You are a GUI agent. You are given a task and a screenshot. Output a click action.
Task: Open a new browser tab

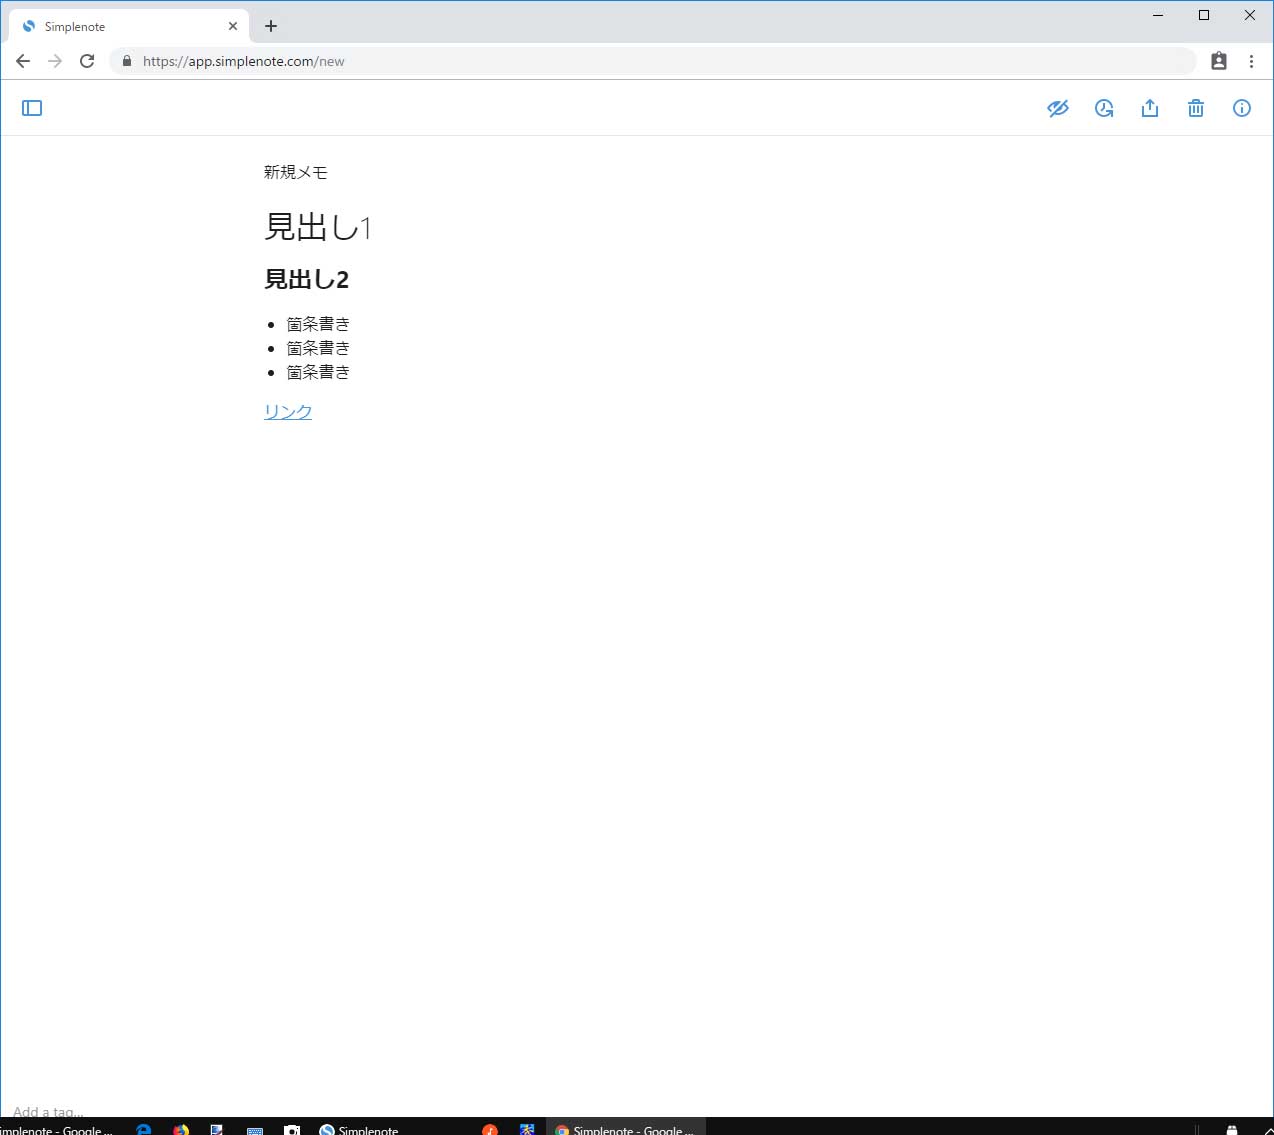pos(270,26)
